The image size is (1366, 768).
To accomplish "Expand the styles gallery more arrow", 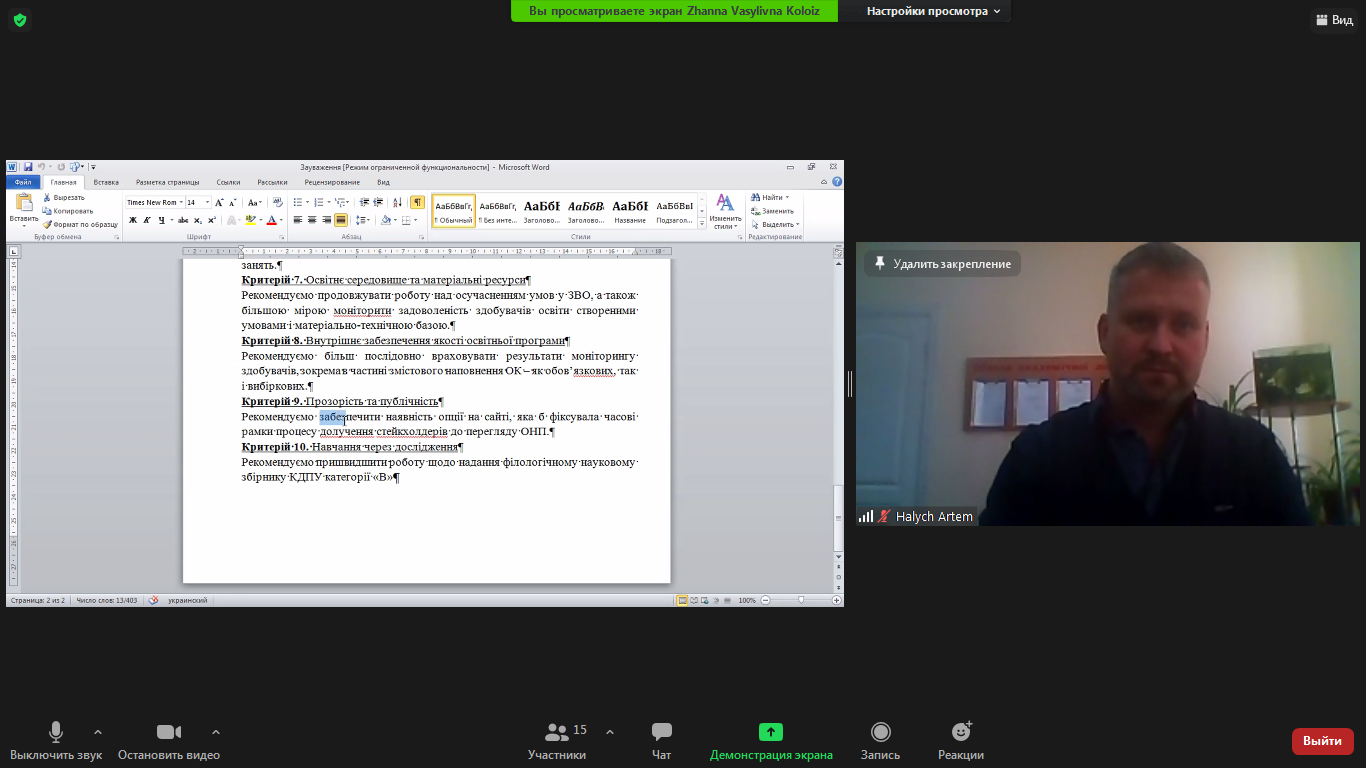I will pyautogui.click(x=701, y=225).
